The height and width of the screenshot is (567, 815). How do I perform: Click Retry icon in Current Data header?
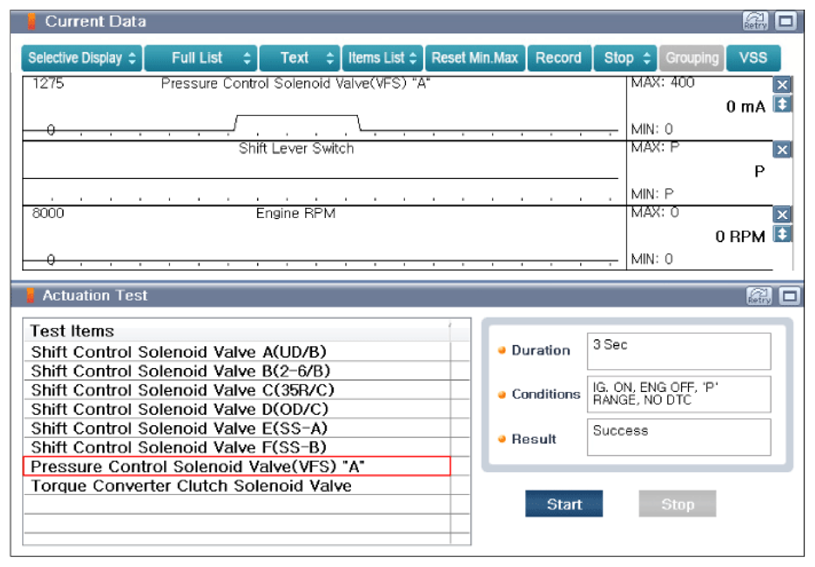pyautogui.click(x=755, y=21)
